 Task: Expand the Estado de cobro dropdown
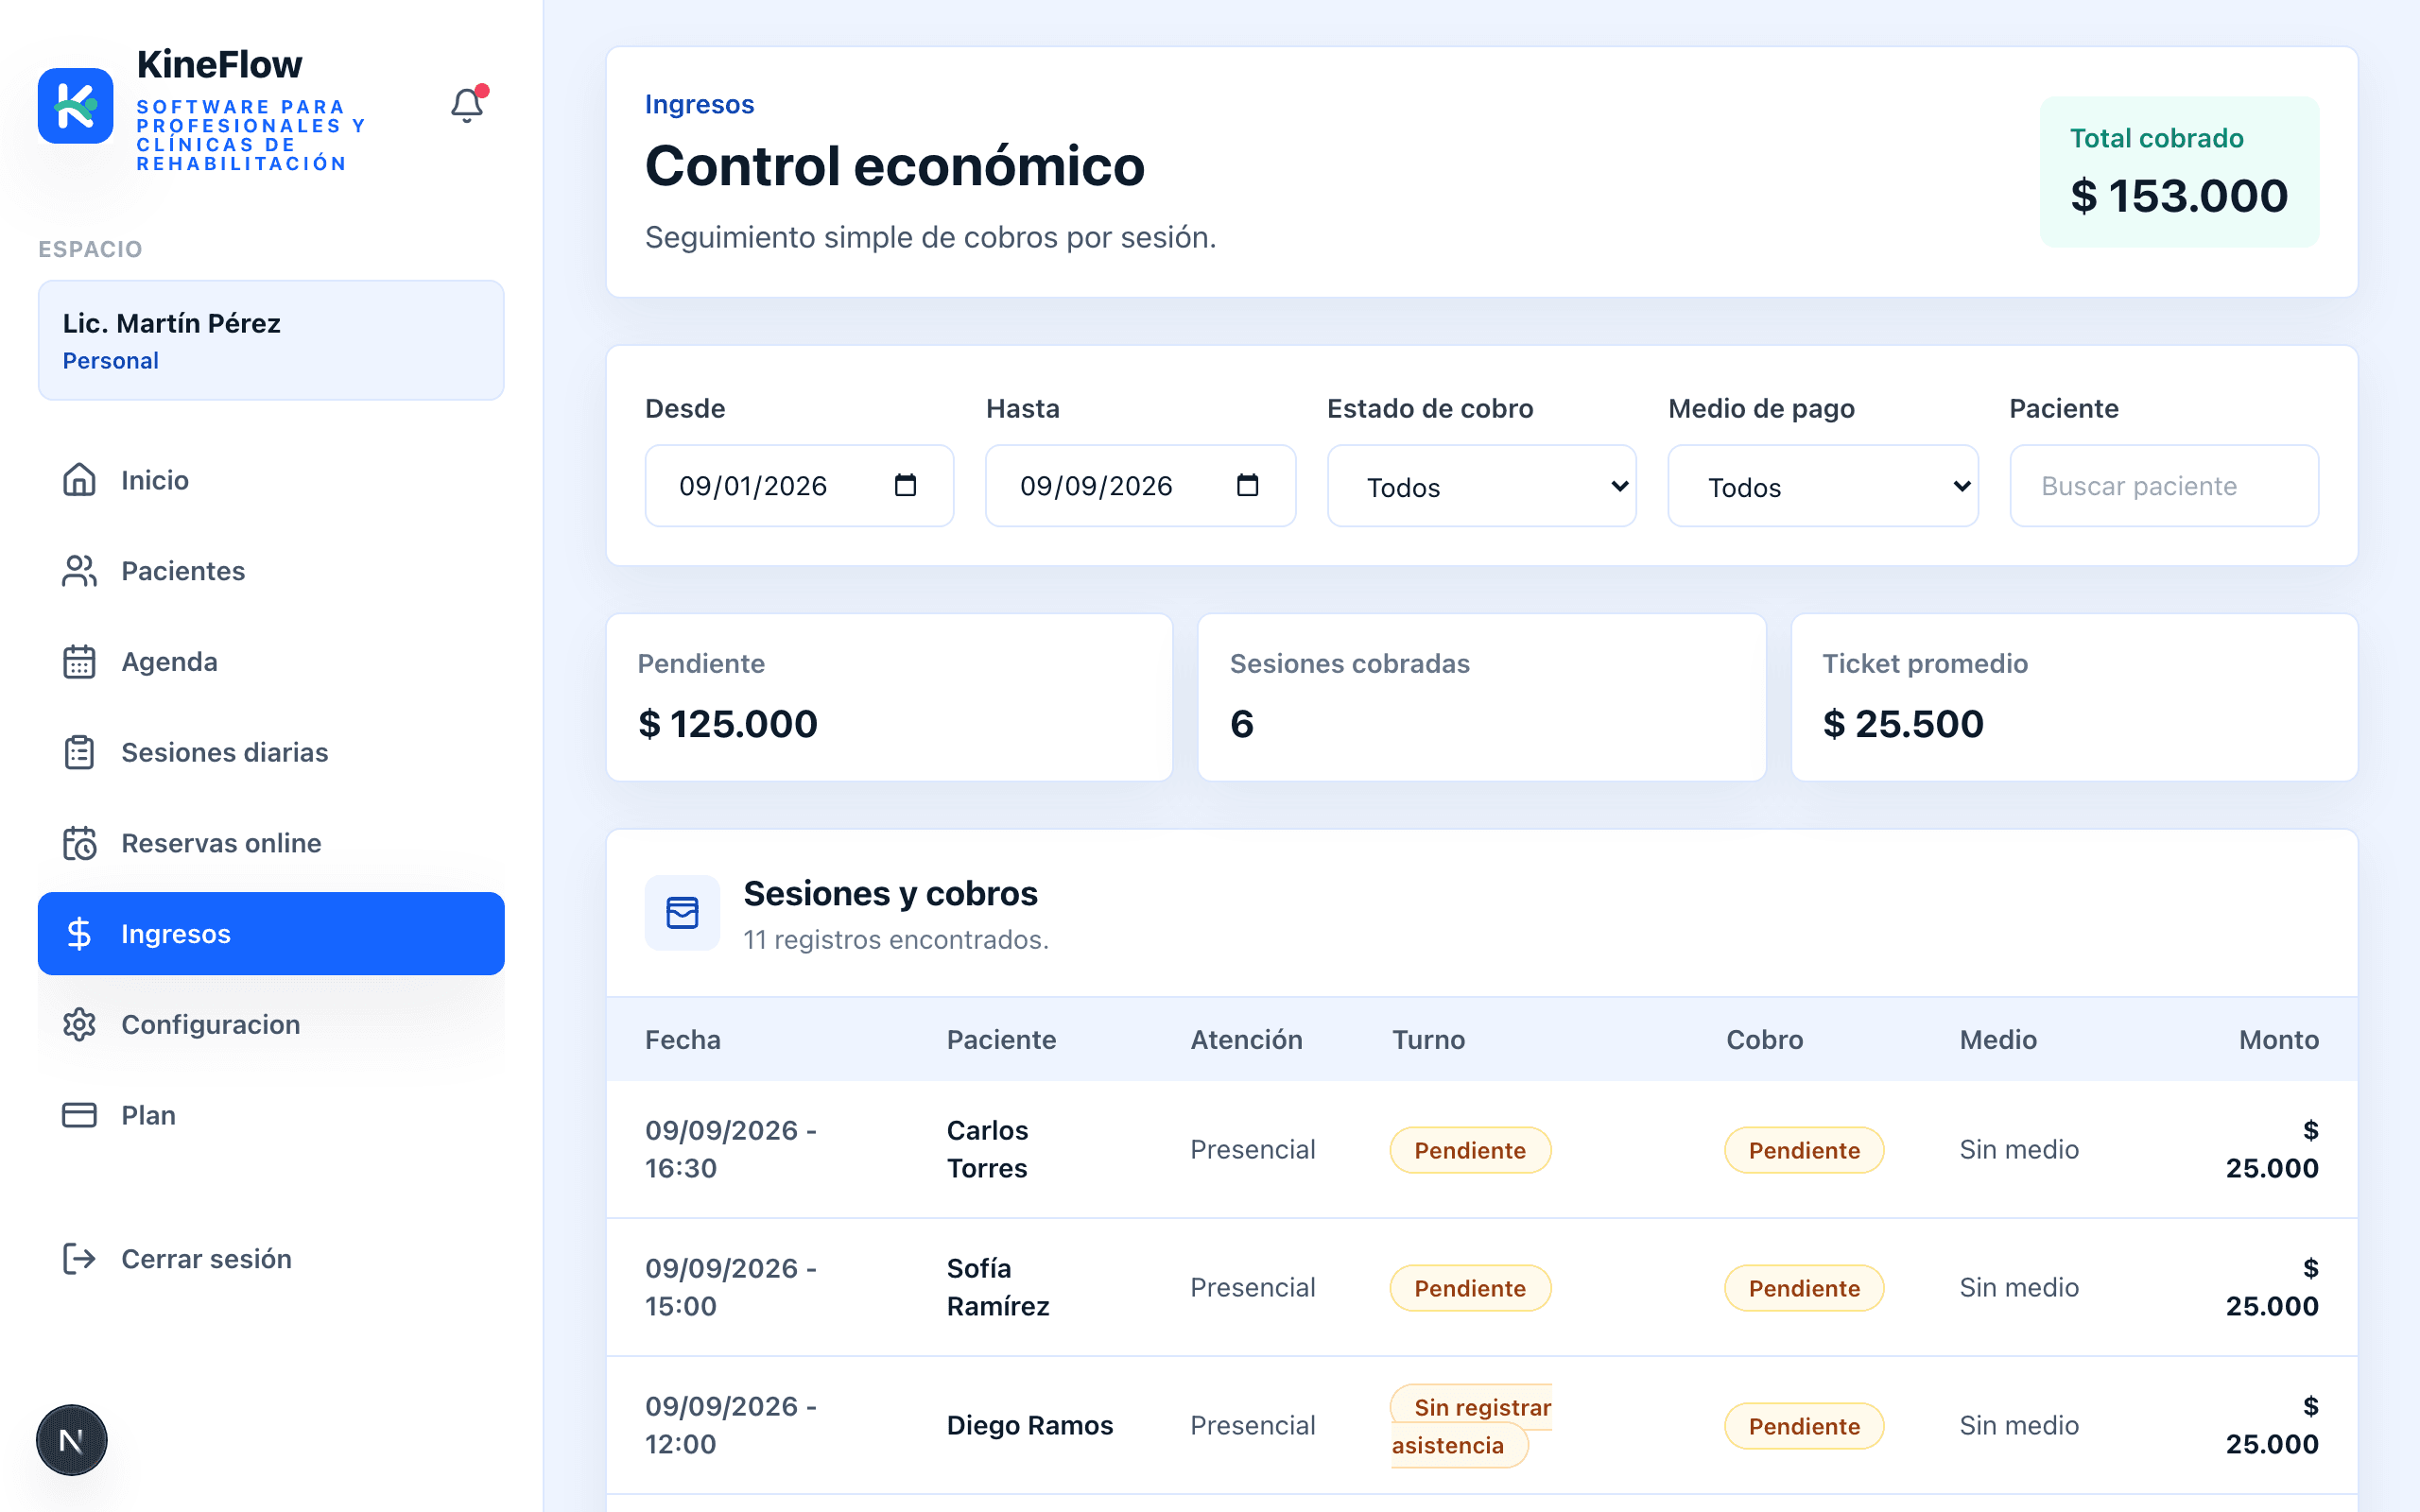point(1481,486)
